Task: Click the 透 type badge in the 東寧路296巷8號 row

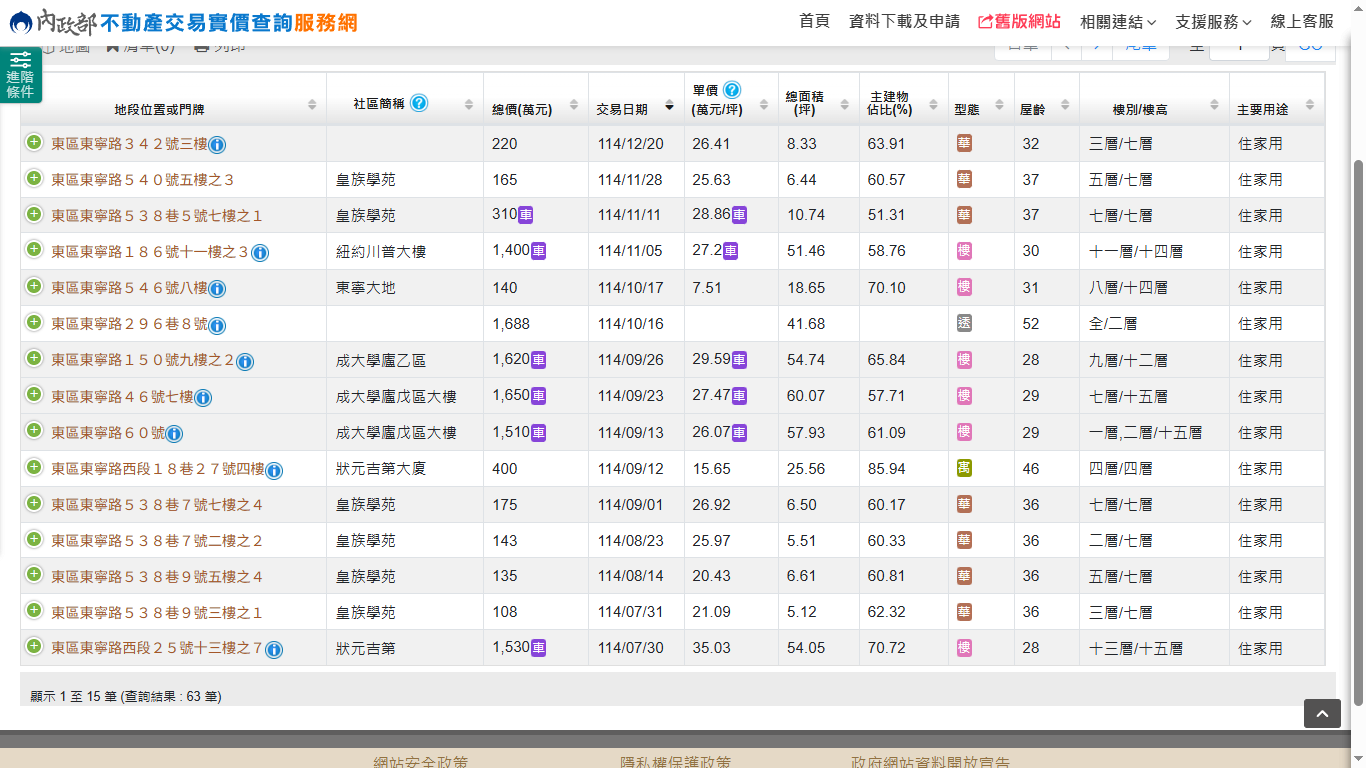Action: point(964,324)
